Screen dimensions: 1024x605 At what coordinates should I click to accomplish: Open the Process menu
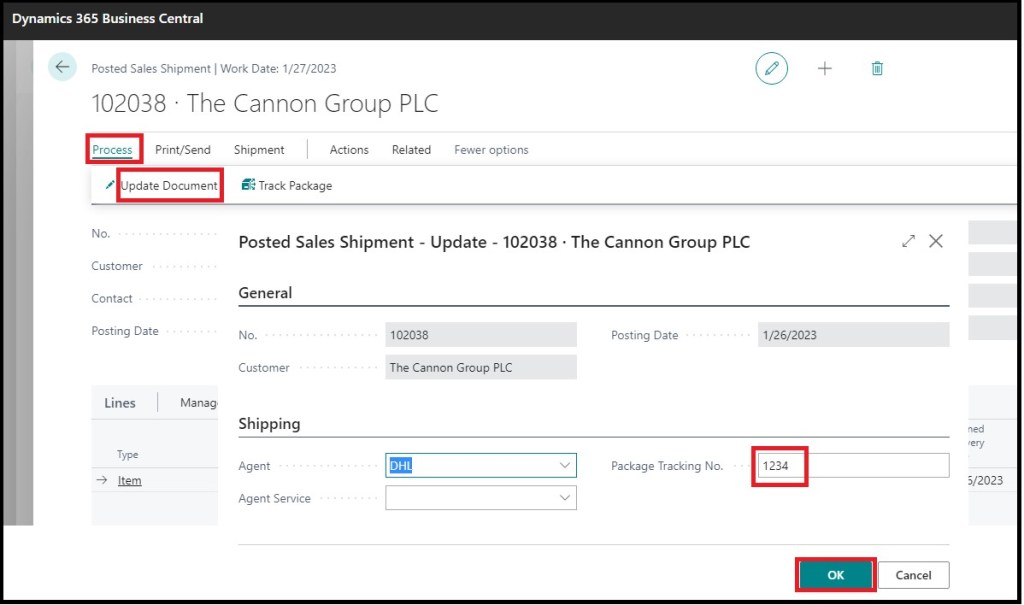112,150
